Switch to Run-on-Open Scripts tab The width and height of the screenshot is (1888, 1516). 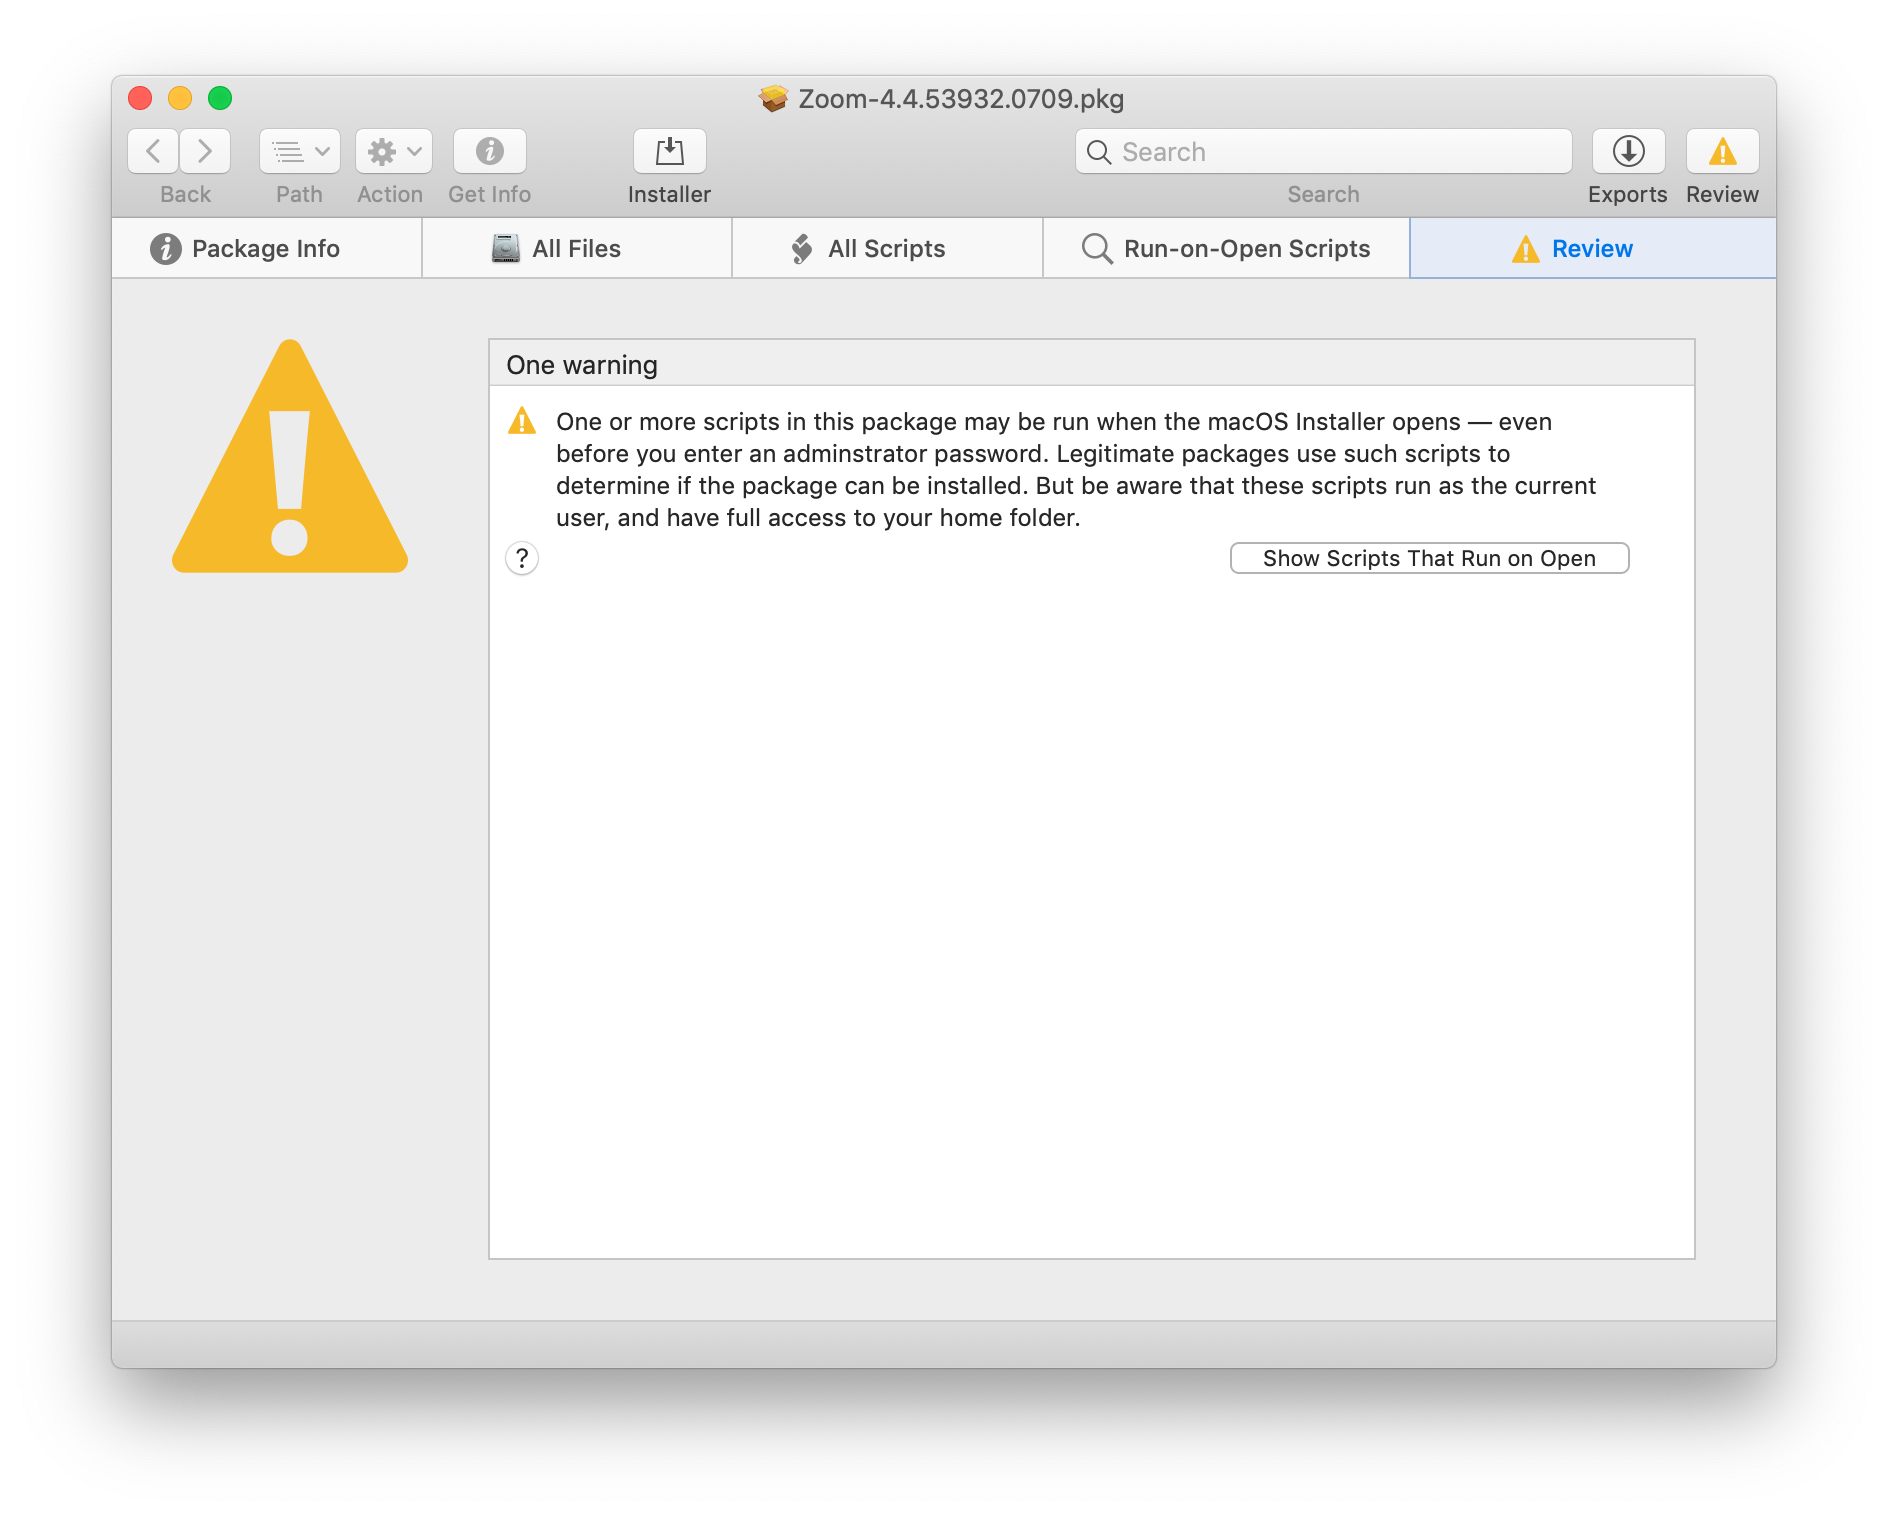pyautogui.click(x=1226, y=248)
